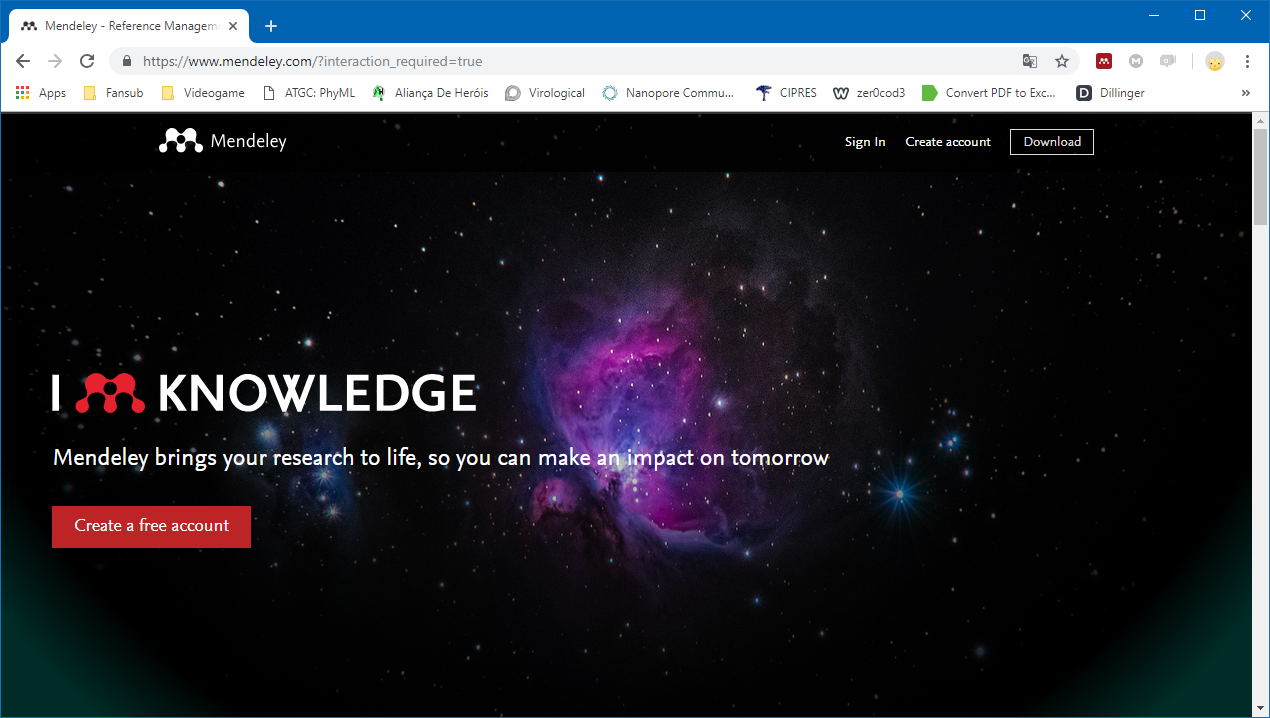Click the vertical scrollbar thumb
Image resolution: width=1270 pixels, height=718 pixels.
pos(1261,177)
